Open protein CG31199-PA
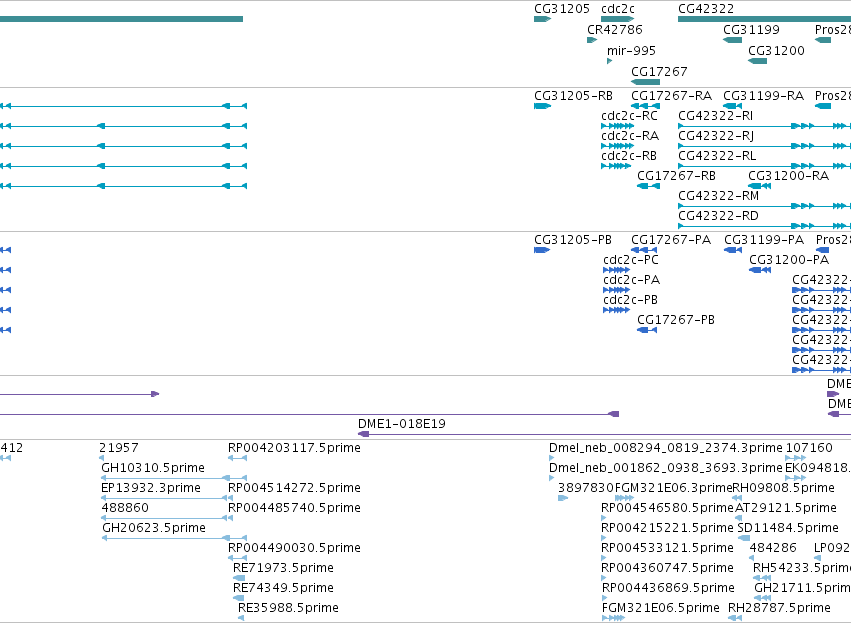 [764, 240]
